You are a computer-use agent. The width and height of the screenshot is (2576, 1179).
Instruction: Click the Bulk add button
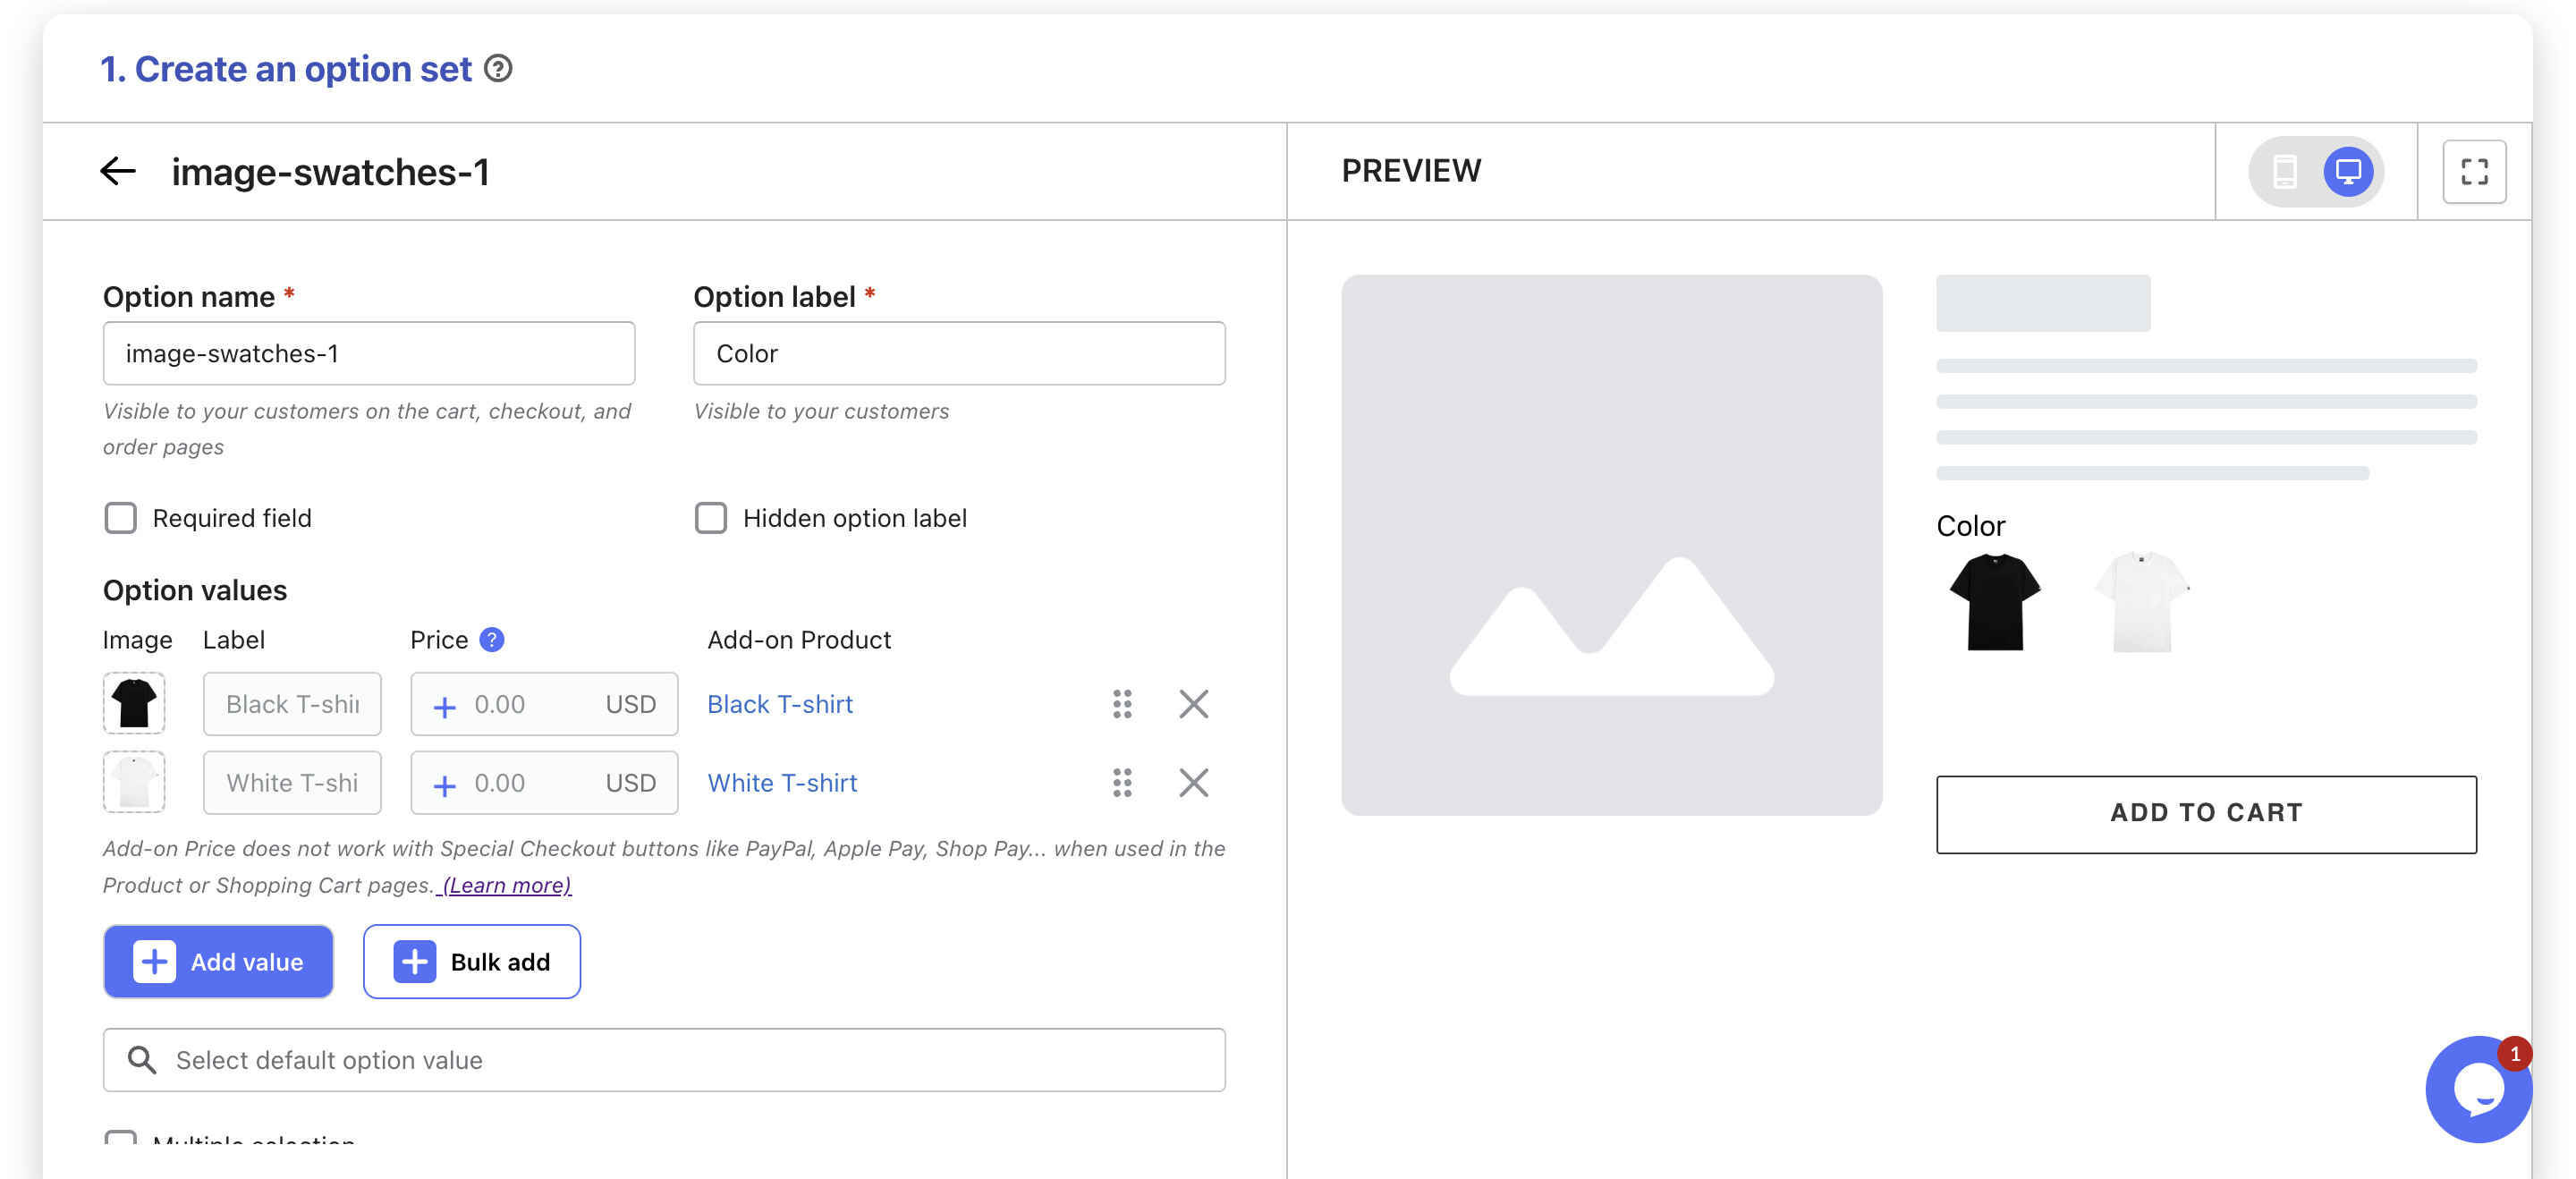pos(471,961)
